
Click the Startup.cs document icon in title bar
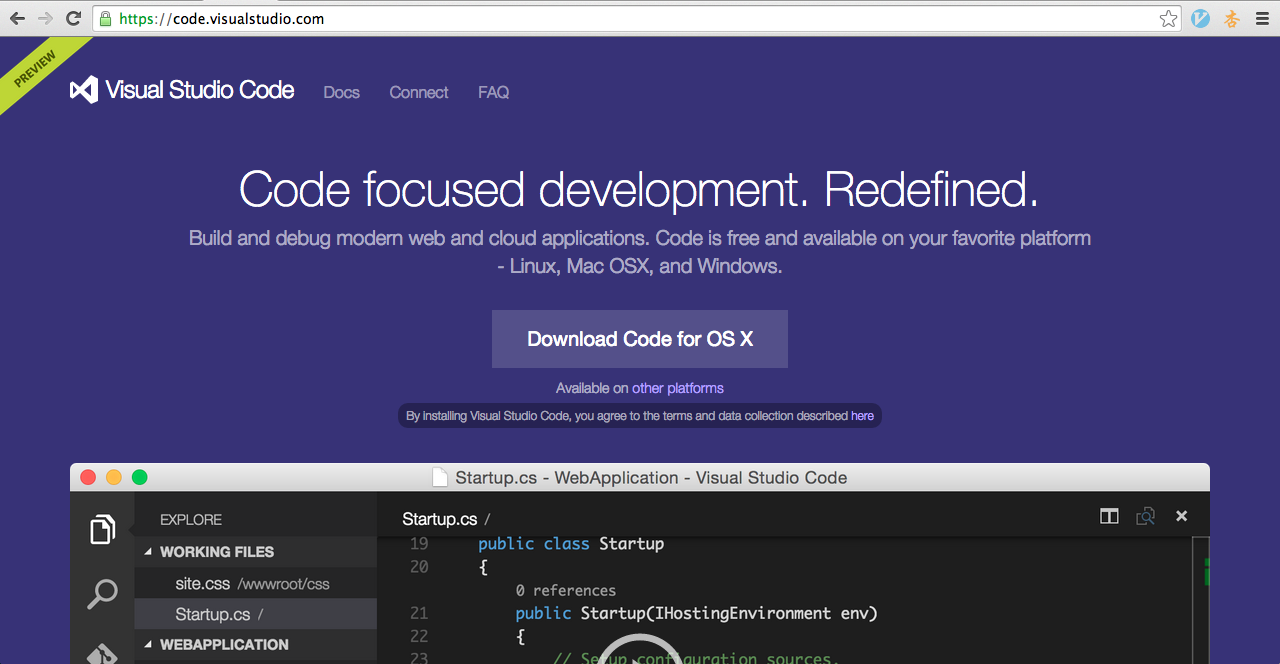[x=440, y=477]
